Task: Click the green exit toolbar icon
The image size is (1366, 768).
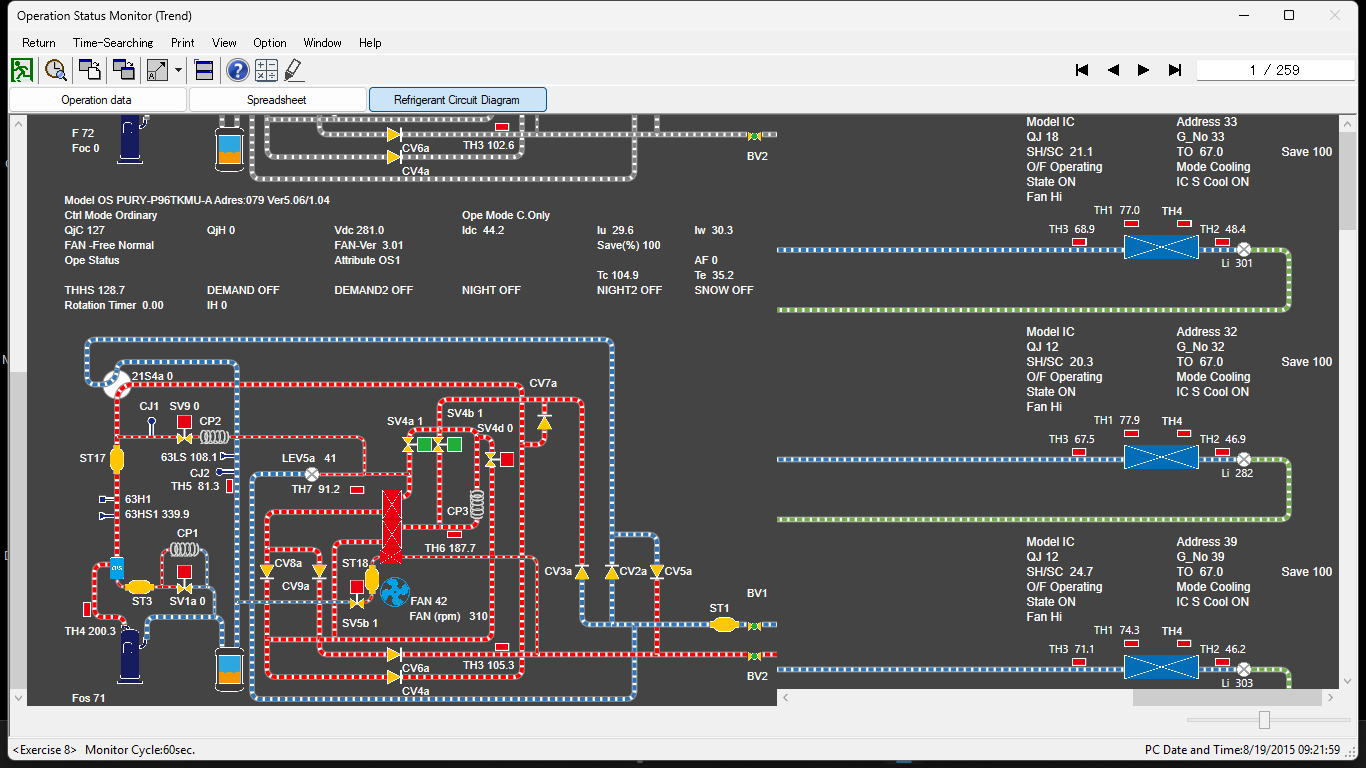Action: click(x=21, y=70)
